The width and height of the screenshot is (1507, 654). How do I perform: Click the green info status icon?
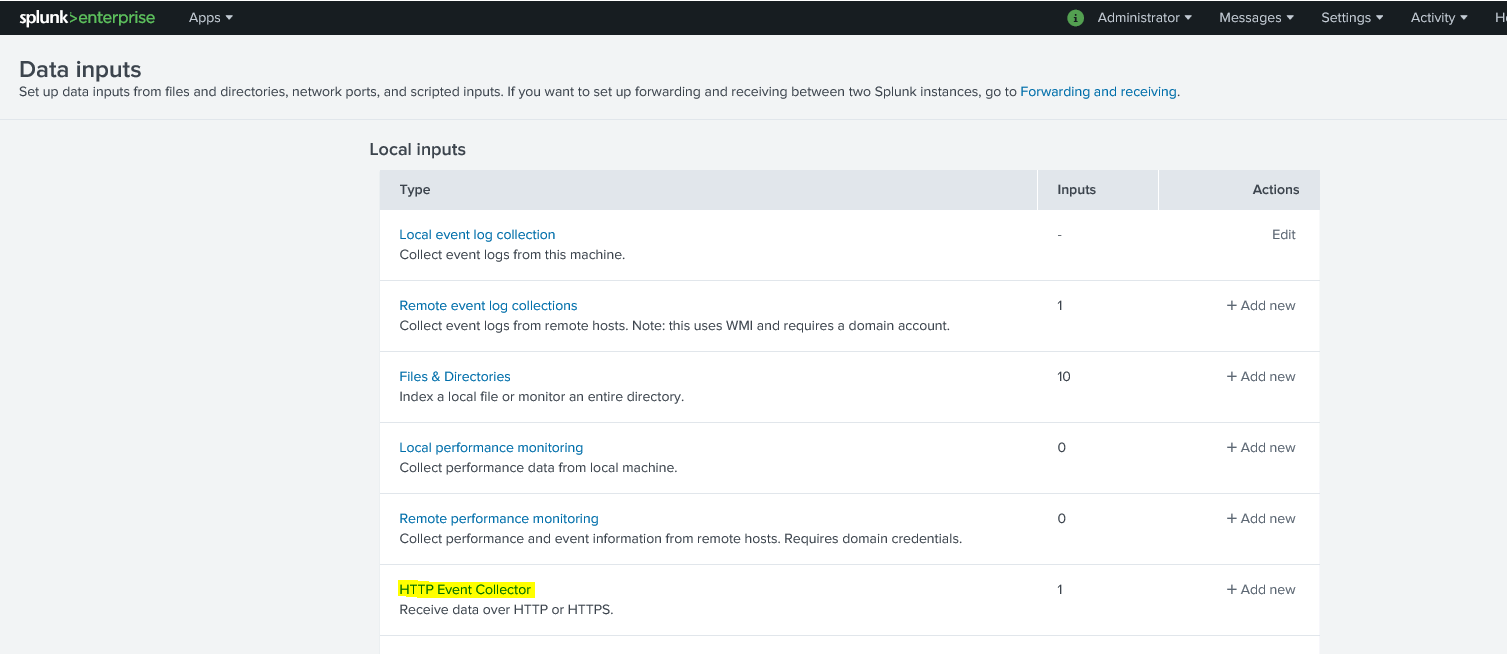point(1076,18)
